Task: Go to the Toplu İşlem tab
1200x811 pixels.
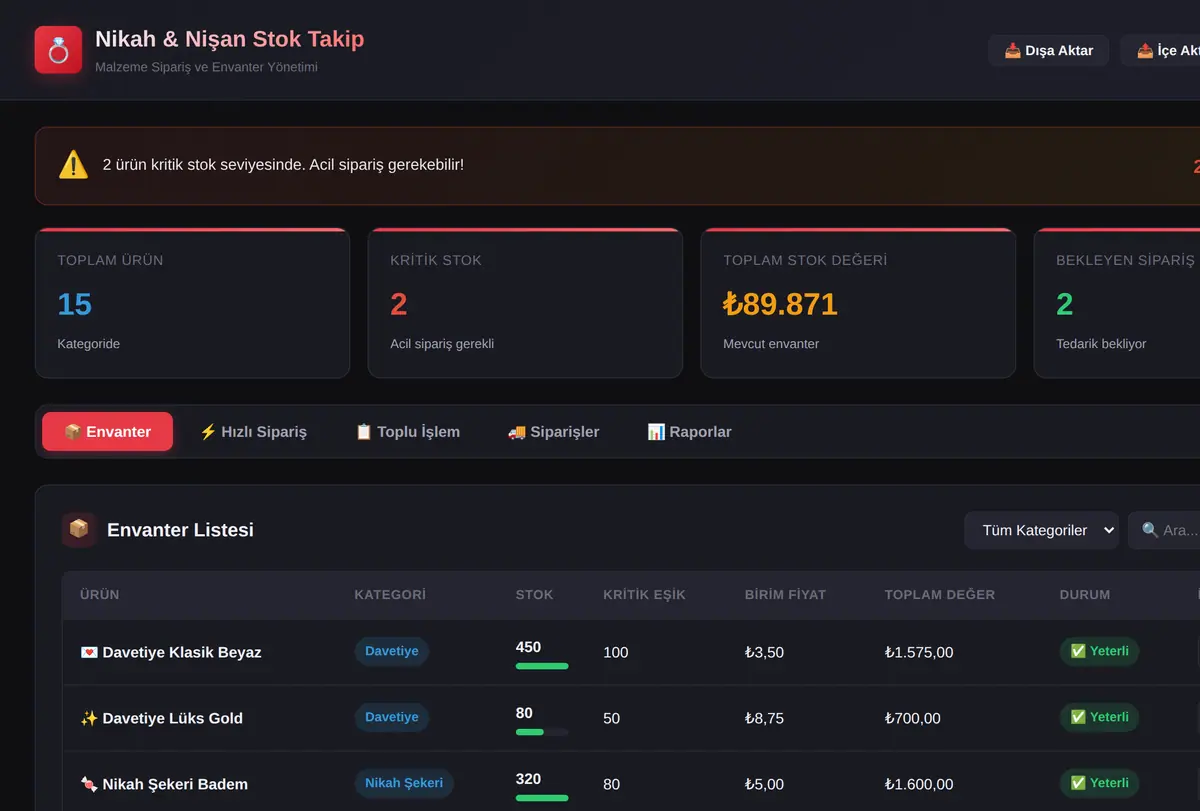Action: [408, 432]
